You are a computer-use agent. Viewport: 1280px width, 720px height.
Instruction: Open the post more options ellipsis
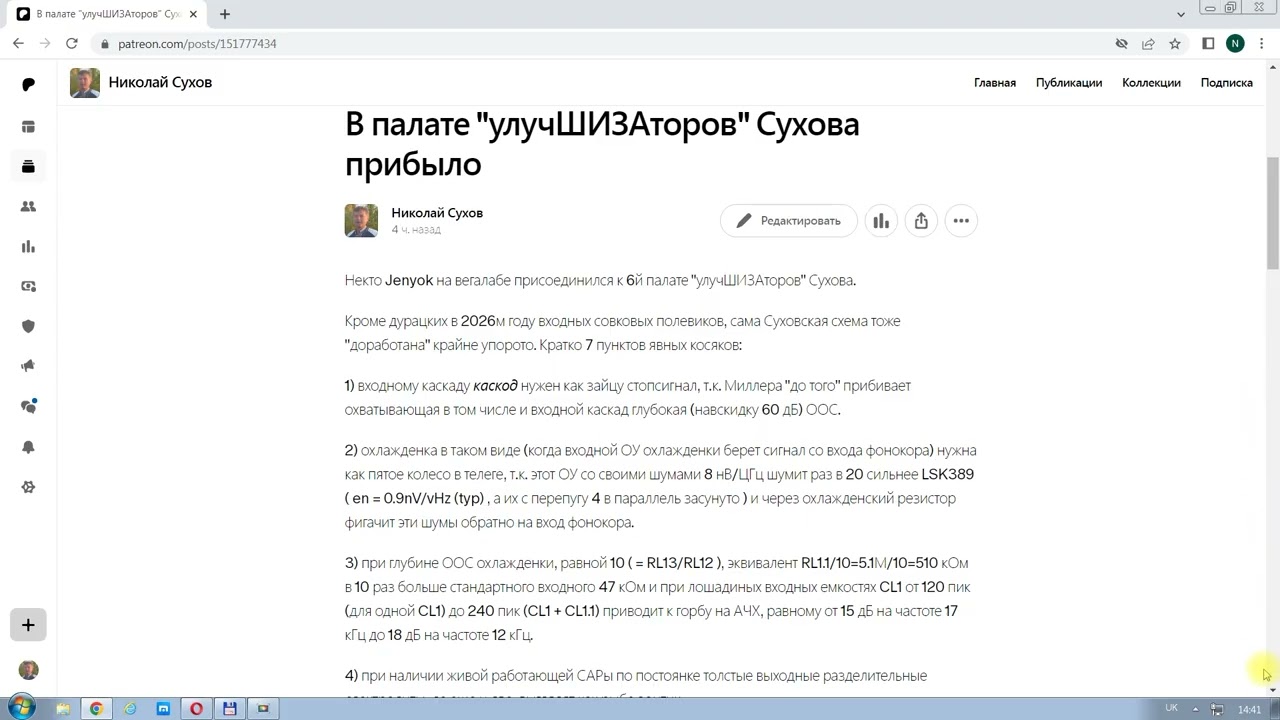(961, 221)
